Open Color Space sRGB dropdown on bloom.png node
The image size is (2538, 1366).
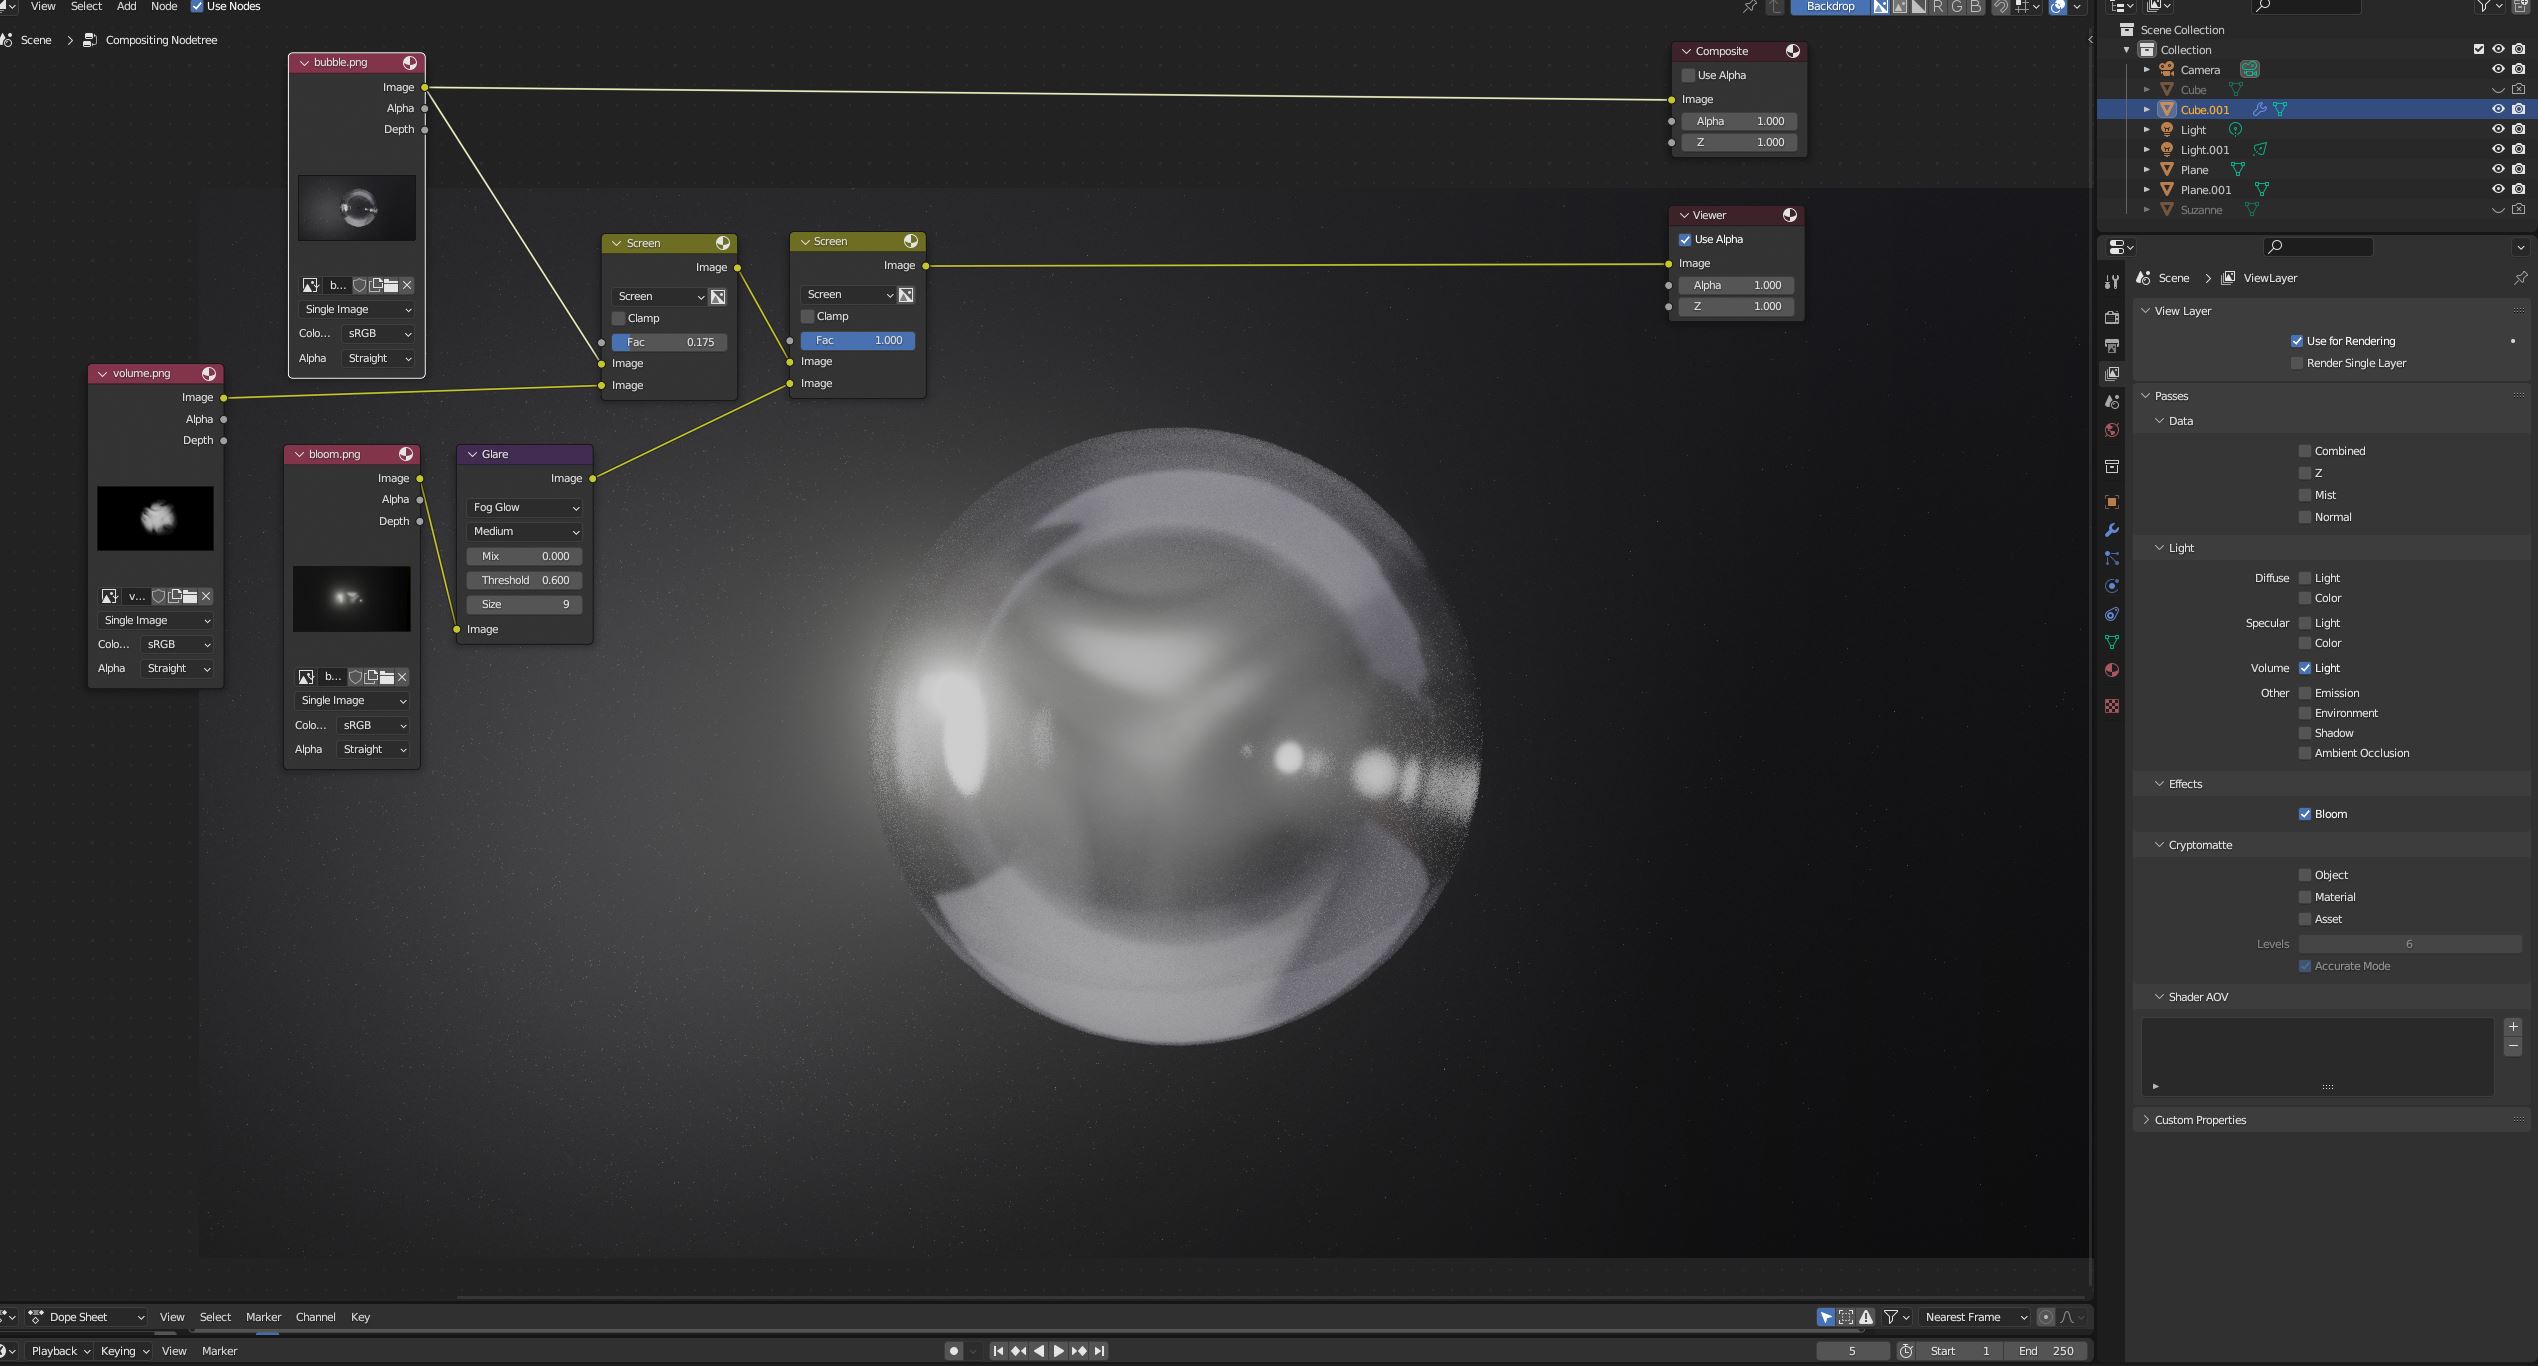pyautogui.click(x=374, y=726)
